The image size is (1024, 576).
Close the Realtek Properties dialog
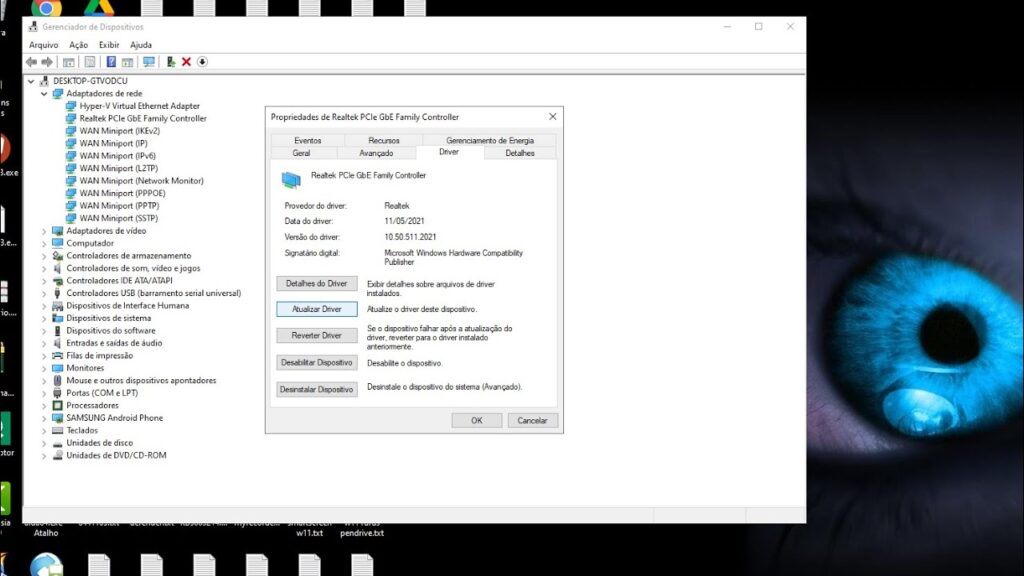pyautogui.click(x=552, y=116)
